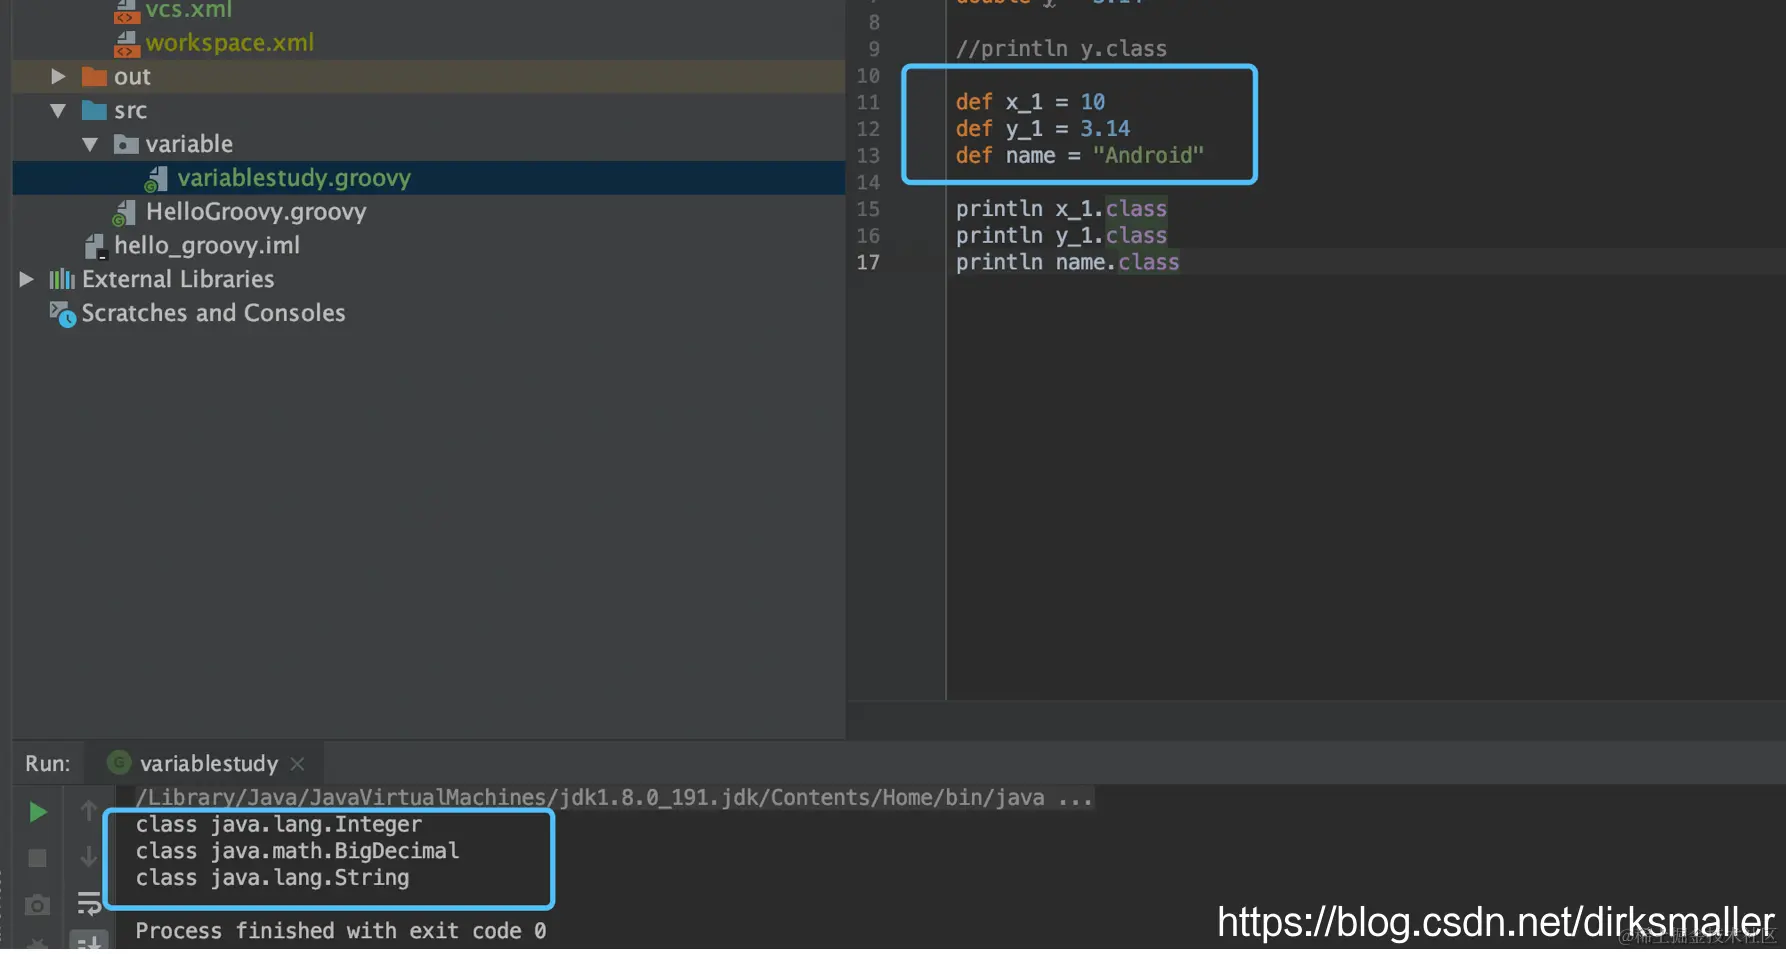Screen dimensions: 1786x954
Task: Click the java command path line
Action: pyautogui.click(x=614, y=798)
